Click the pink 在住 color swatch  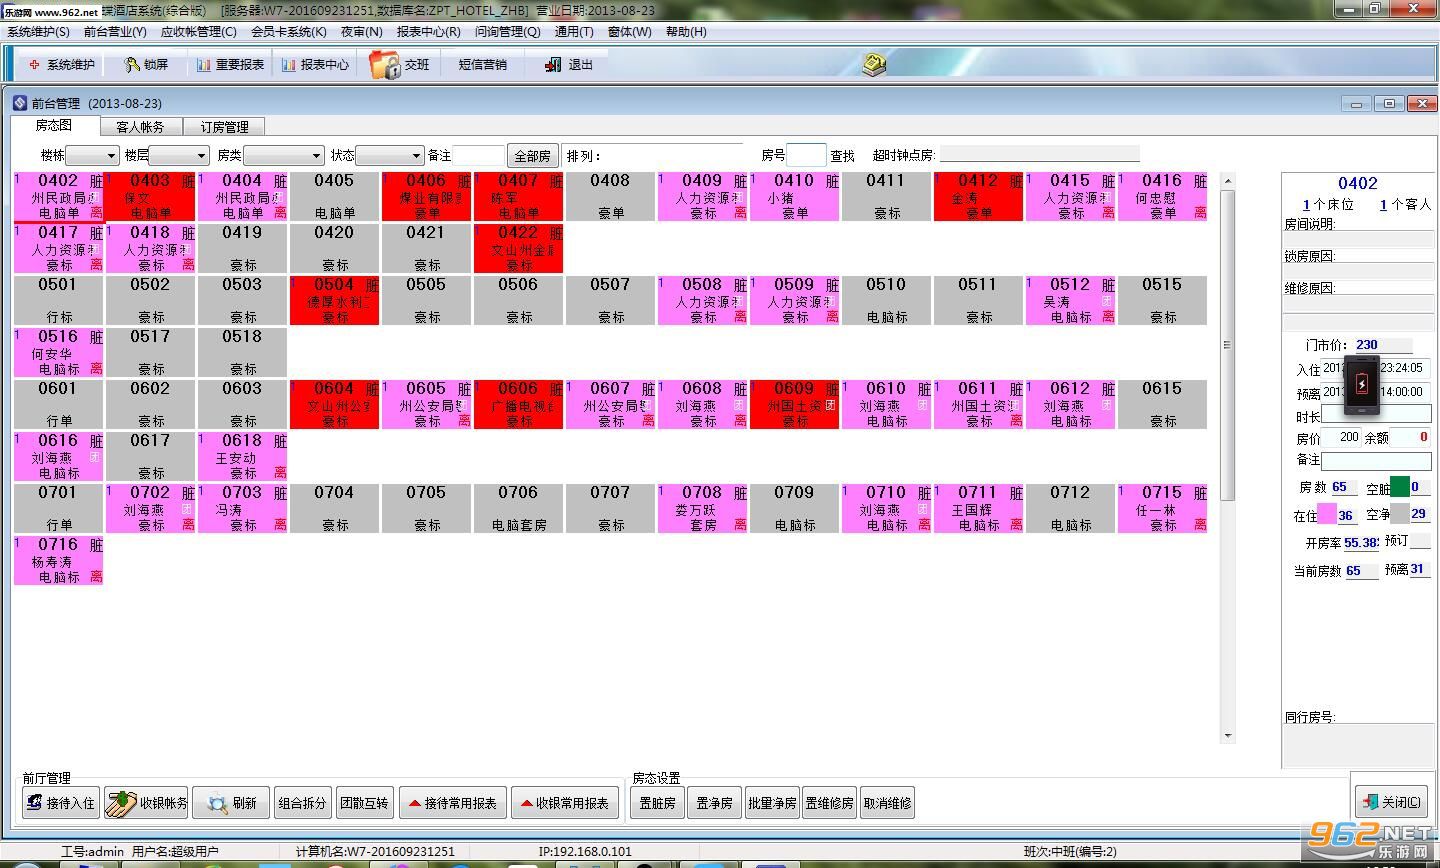1327,514
